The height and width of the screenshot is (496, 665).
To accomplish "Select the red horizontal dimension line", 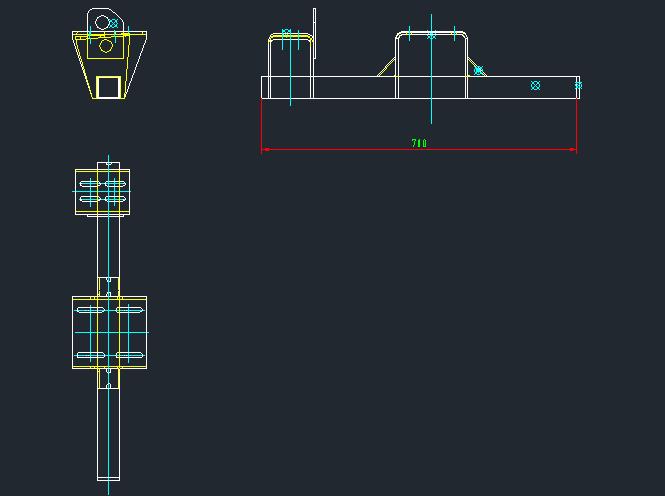I will point(340,150).
